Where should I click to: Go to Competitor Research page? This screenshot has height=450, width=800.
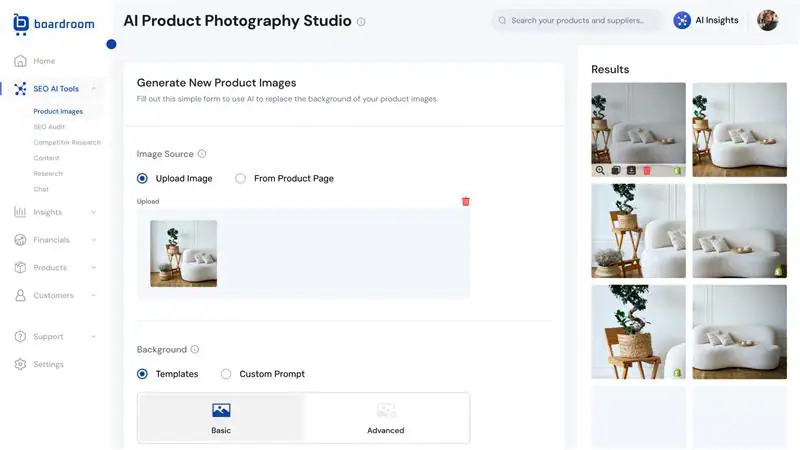[x=67, y=142]
